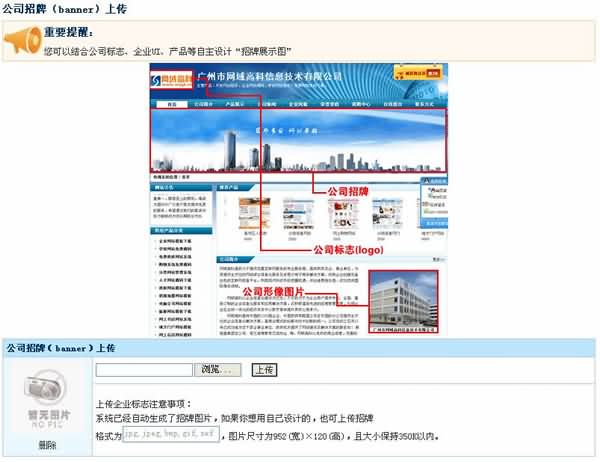The width and height of the screenshot is (600, 462).
Task: Click the 浏览... browse button
Action: pos(220,370)
